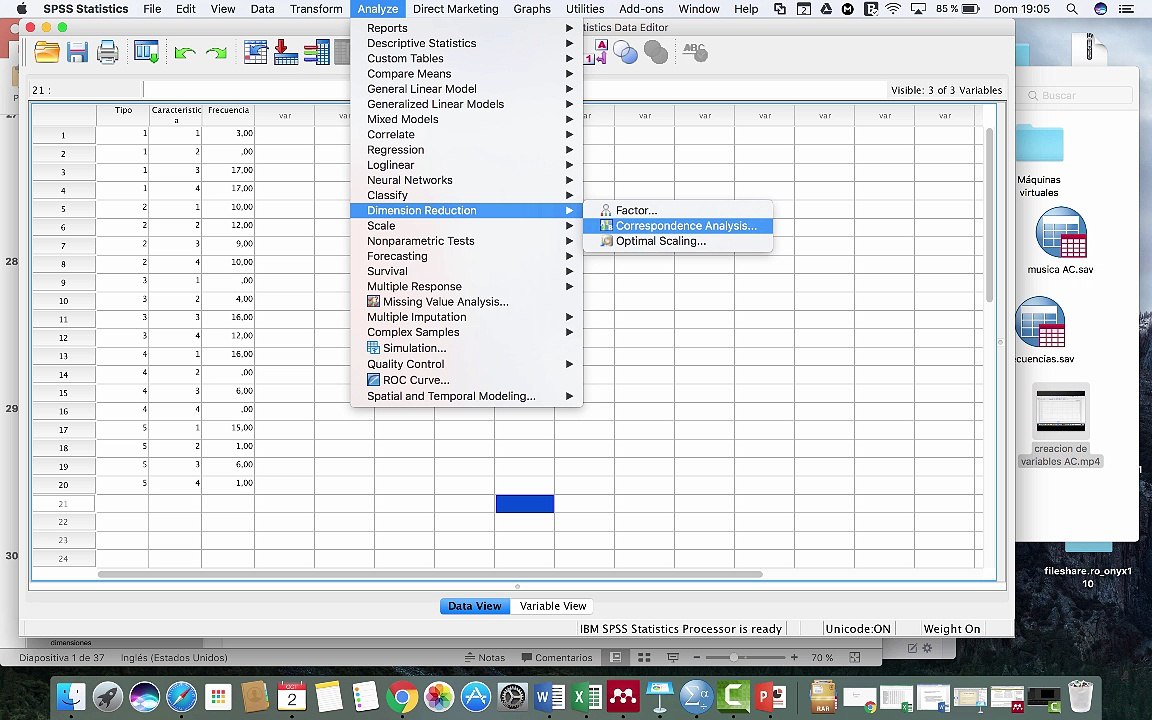The image size is (1152, 720).
Task: Click Comentarios in PowerPoint status bar
Action: (556, 658)
